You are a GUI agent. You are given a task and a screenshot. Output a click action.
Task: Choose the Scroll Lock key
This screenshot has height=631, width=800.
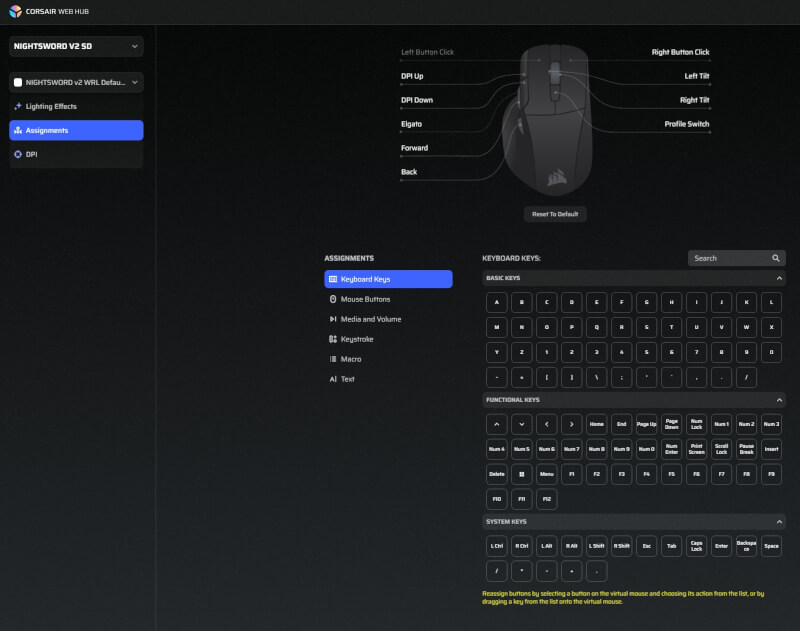[x=721, y=449]
